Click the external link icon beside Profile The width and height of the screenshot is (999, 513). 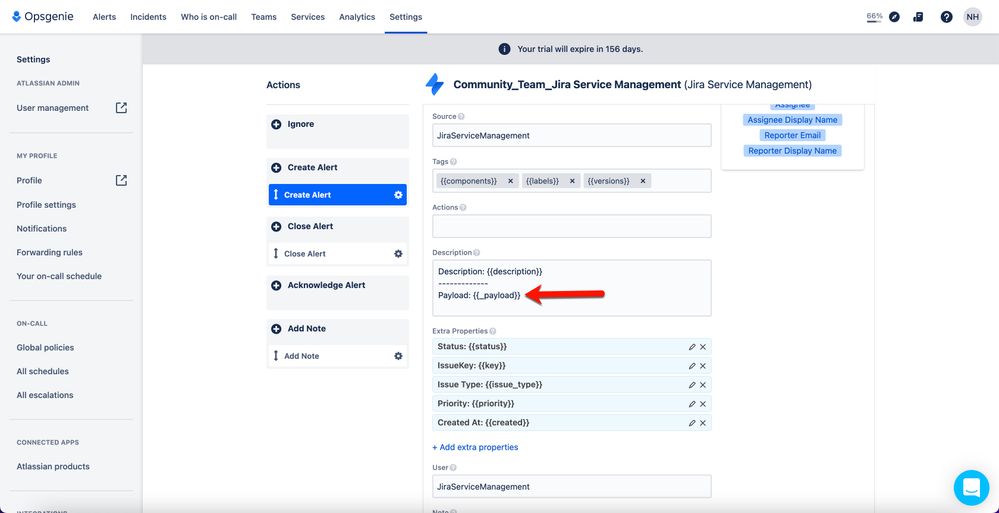[121, 180]
